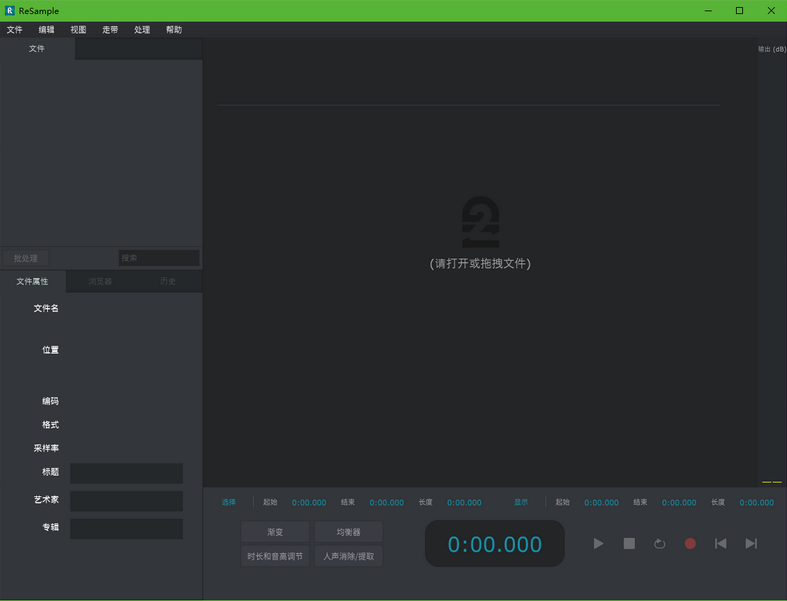The width and height of the screenshot is (787, 601).
Task: Click the 显示 结束 time value
Action: pyautogui.click(x=679, y=503)
